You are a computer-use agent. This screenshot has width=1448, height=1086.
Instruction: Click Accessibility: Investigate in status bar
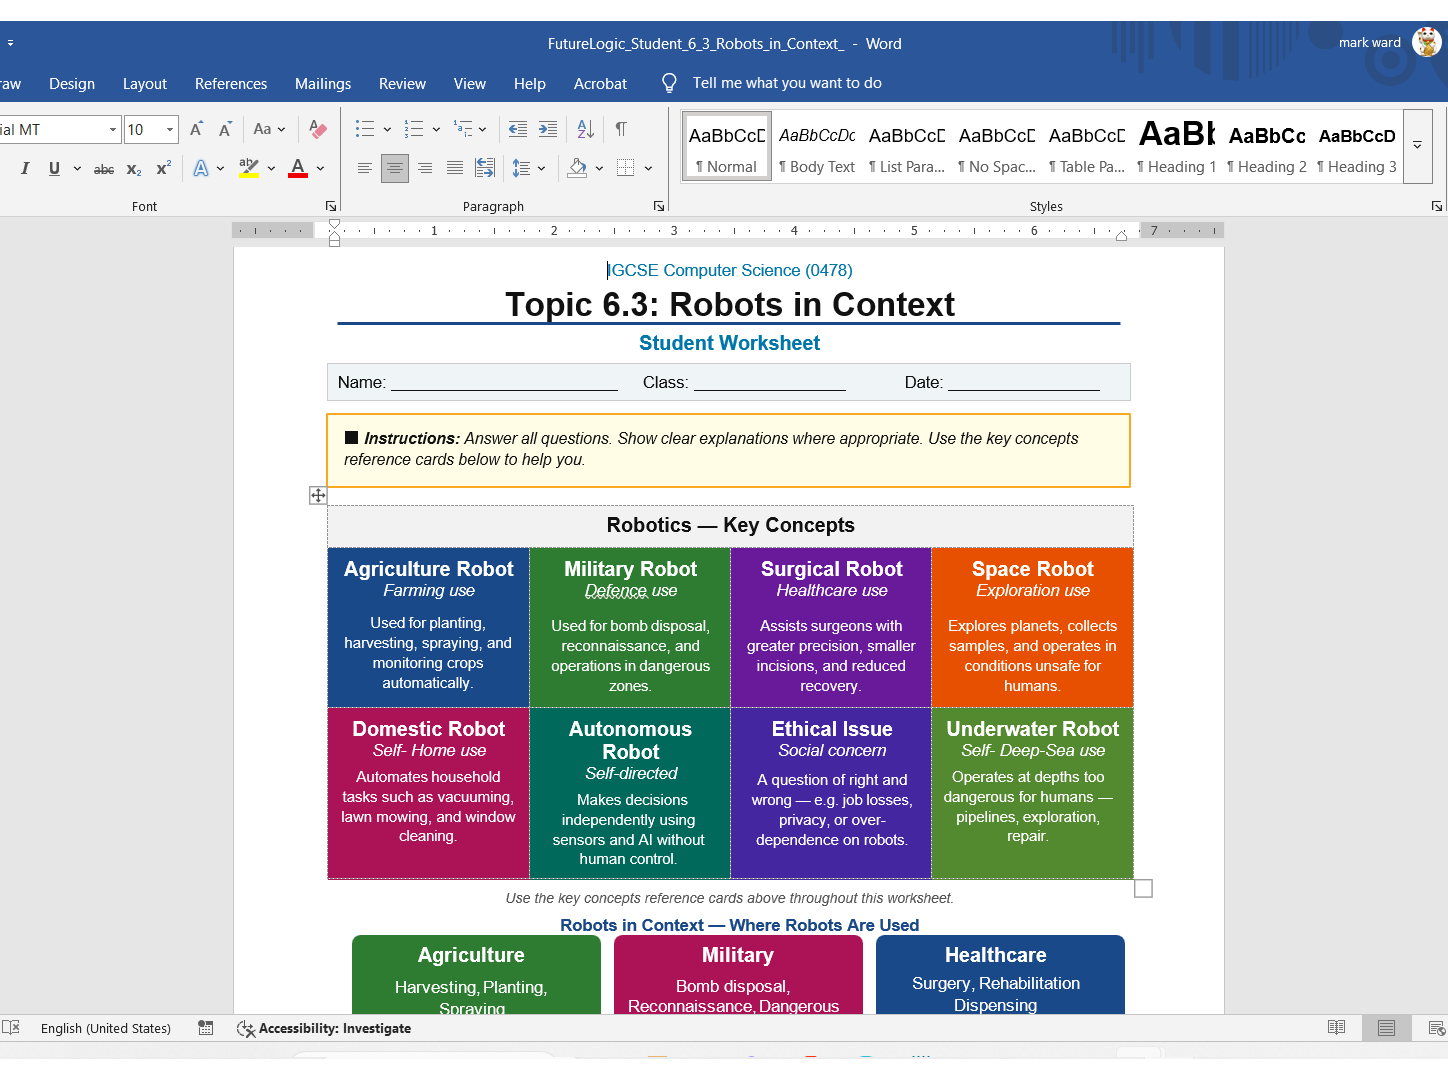[324, 1028]
